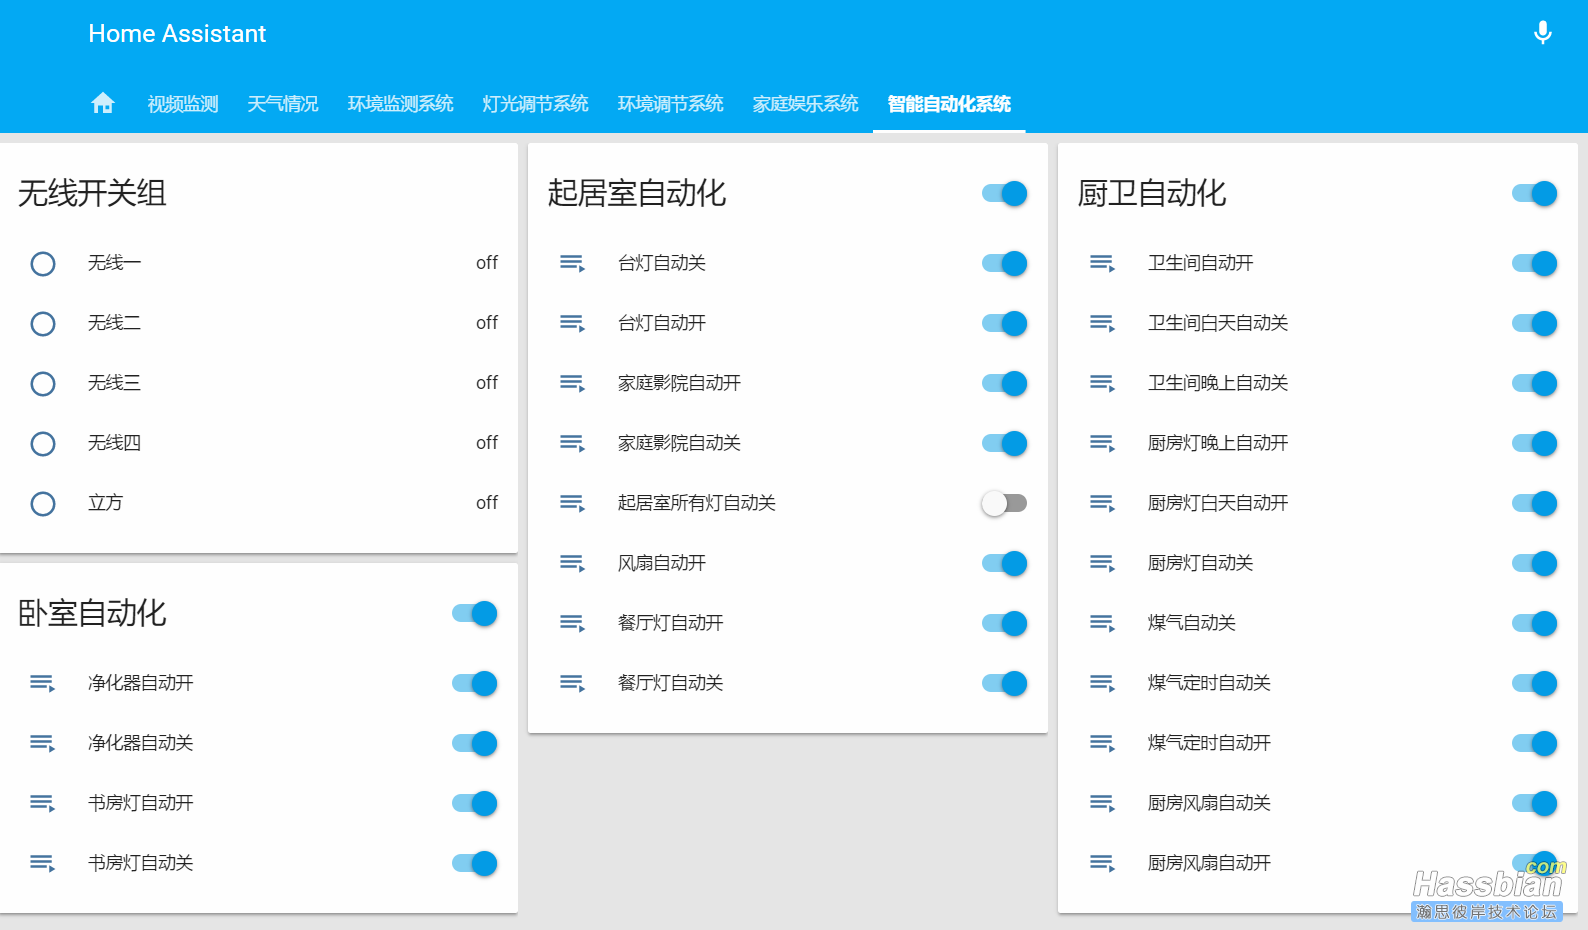Viewport: 1588px width, 930px height.
Task: Click the circle icon beside 立方
Action: 43,504
